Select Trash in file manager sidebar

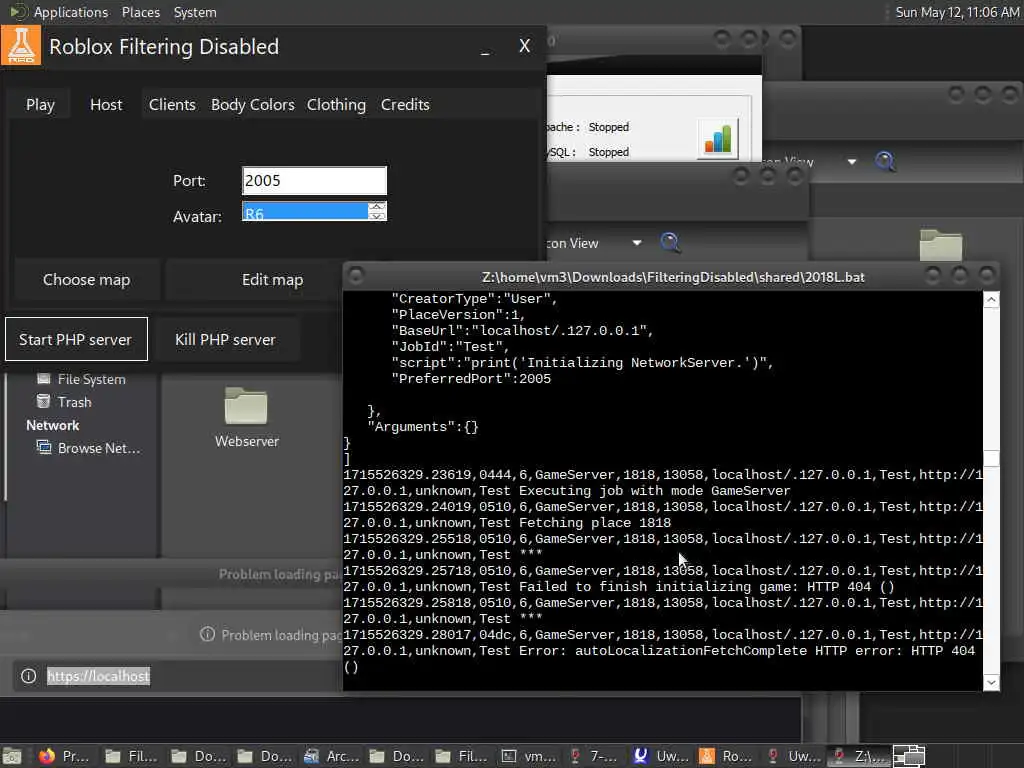coord(65,402)
